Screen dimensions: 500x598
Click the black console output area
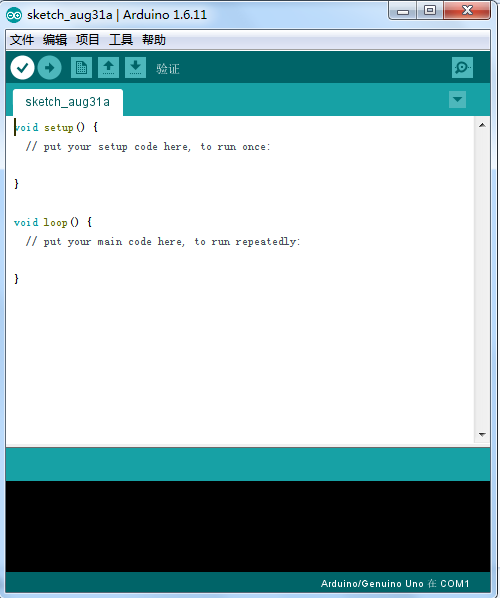click(x=248, y=526)
